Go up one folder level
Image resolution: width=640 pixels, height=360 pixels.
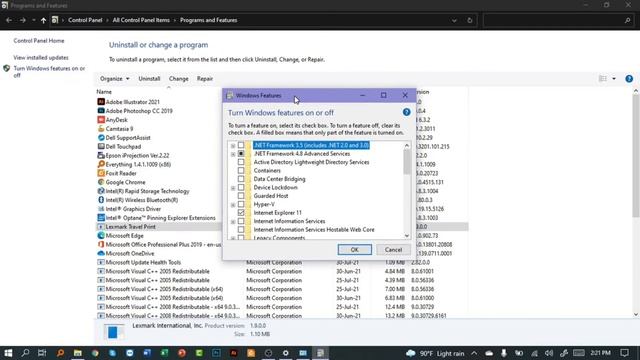tap(43, 20)
